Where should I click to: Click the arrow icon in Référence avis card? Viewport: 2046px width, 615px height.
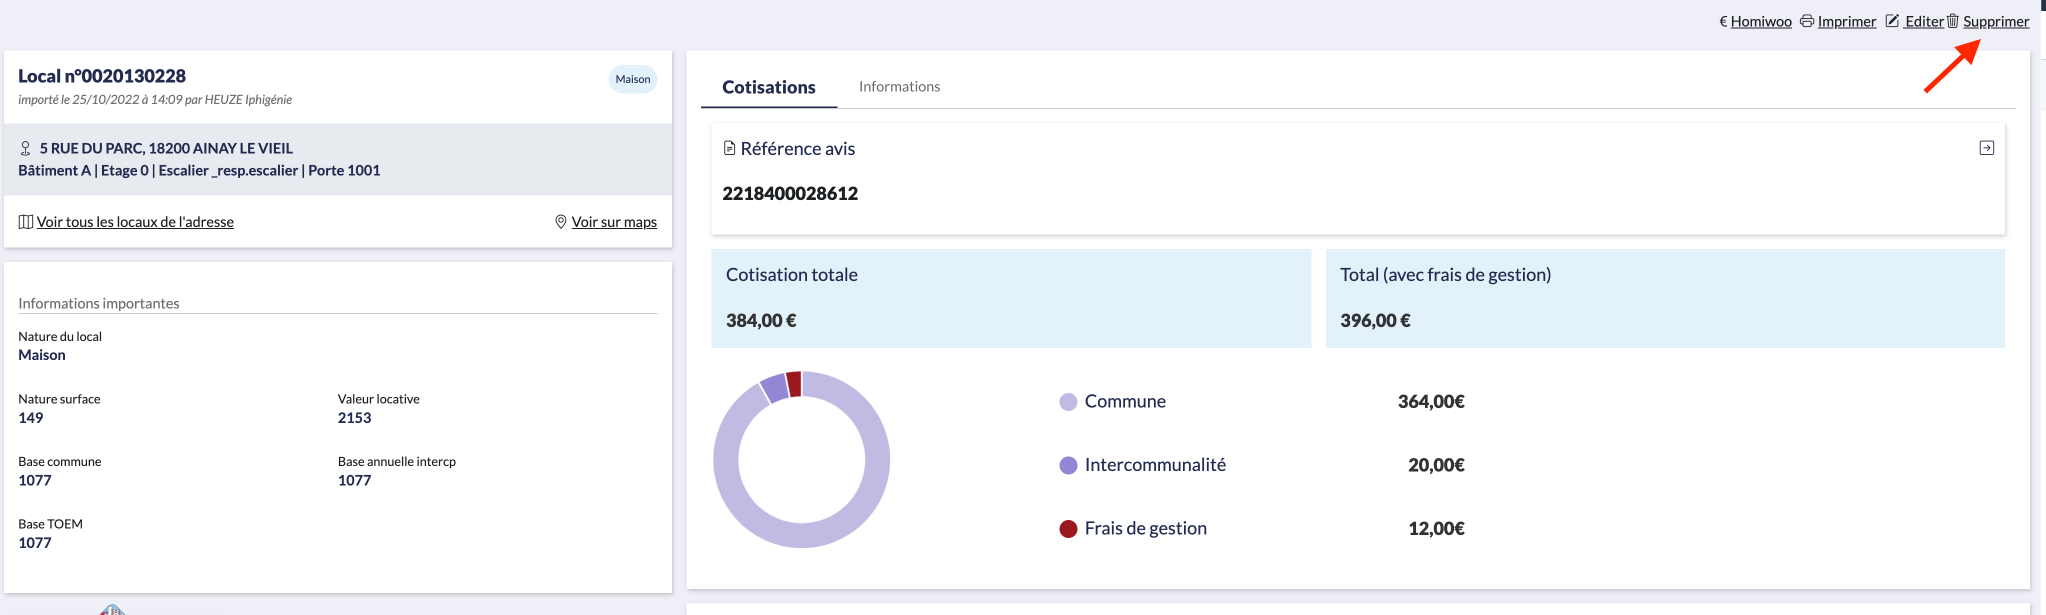coord(1986,148)
